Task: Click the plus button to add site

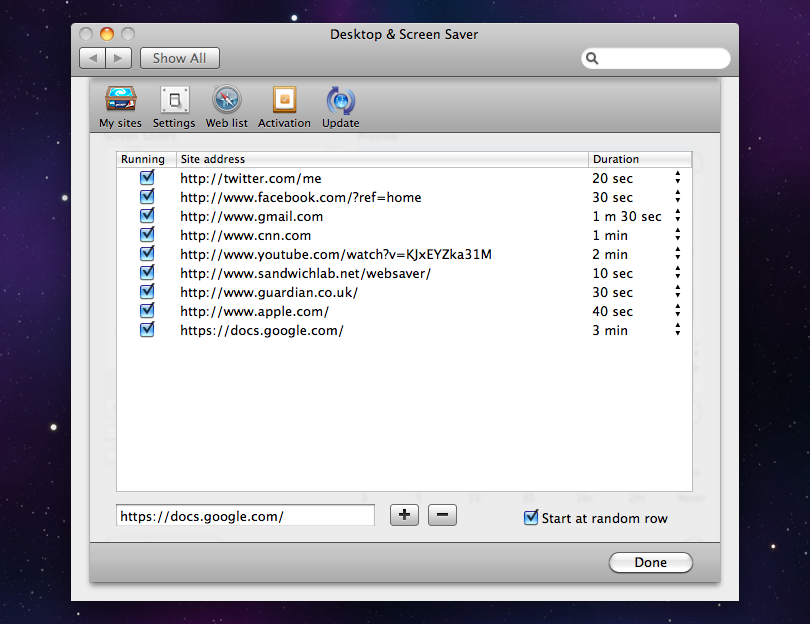Action: (404, 515)
